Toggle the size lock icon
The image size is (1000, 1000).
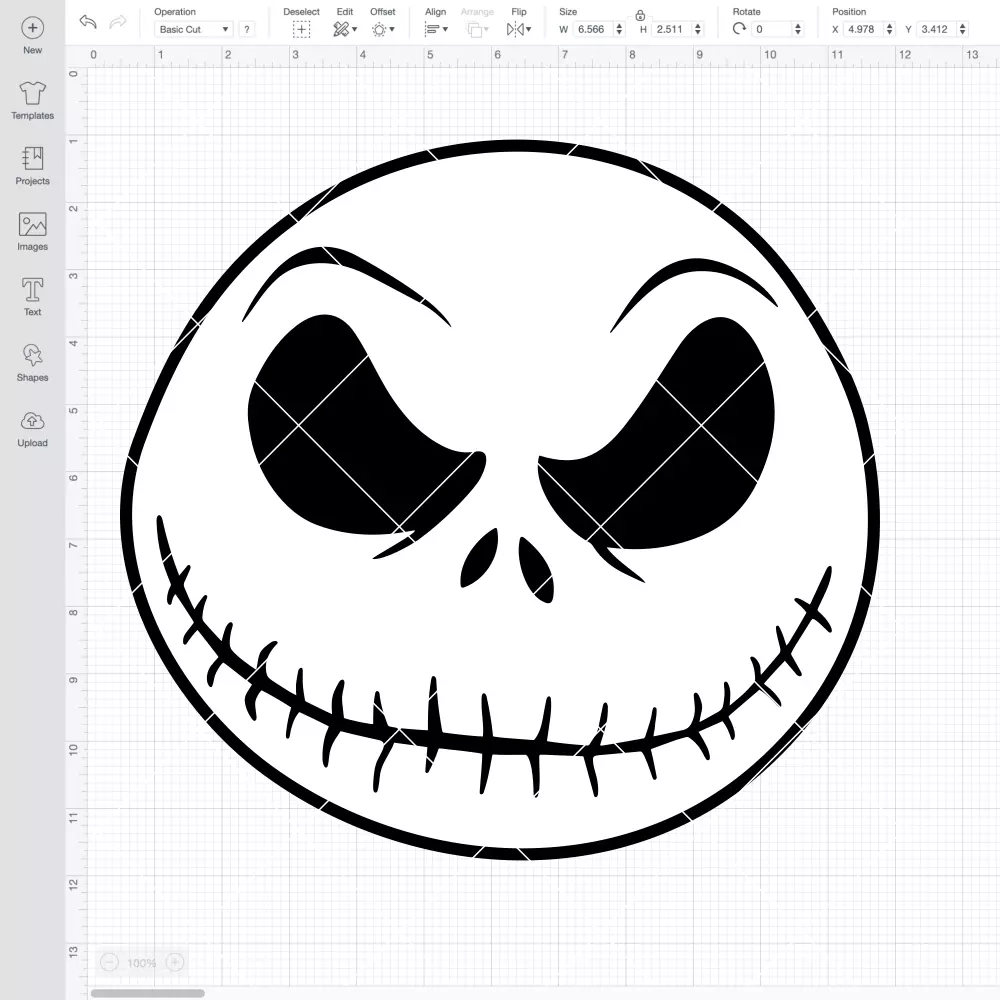640,15
